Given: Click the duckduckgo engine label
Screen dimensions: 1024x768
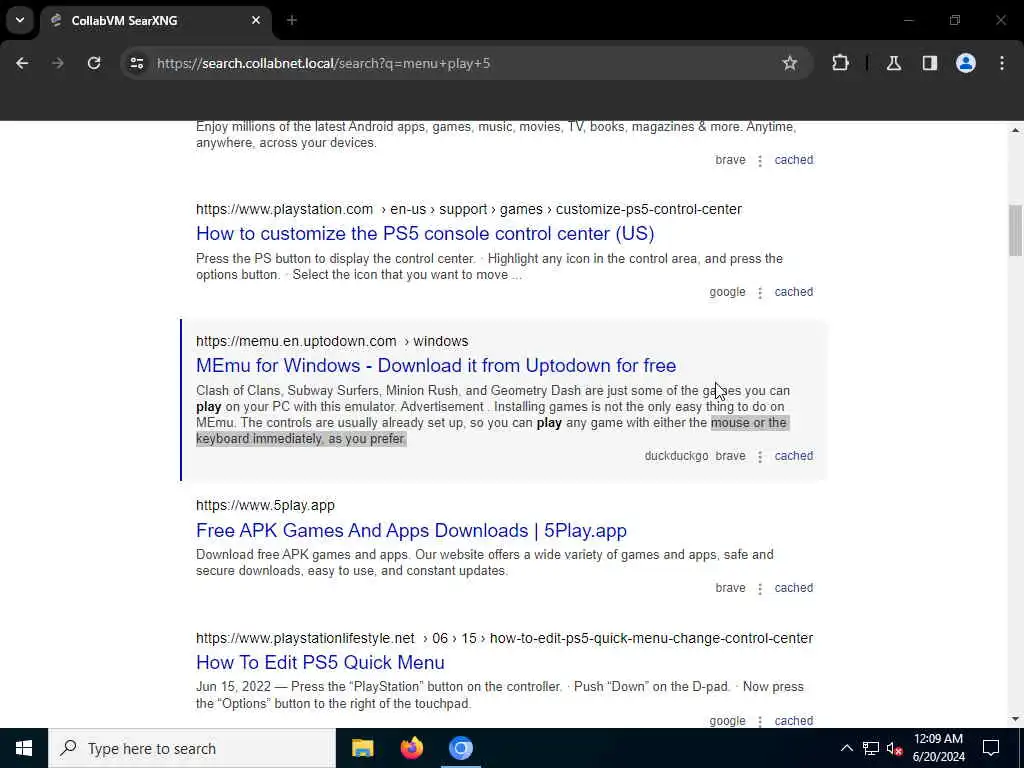Looking at the screenshot, I should coord(676,456).
